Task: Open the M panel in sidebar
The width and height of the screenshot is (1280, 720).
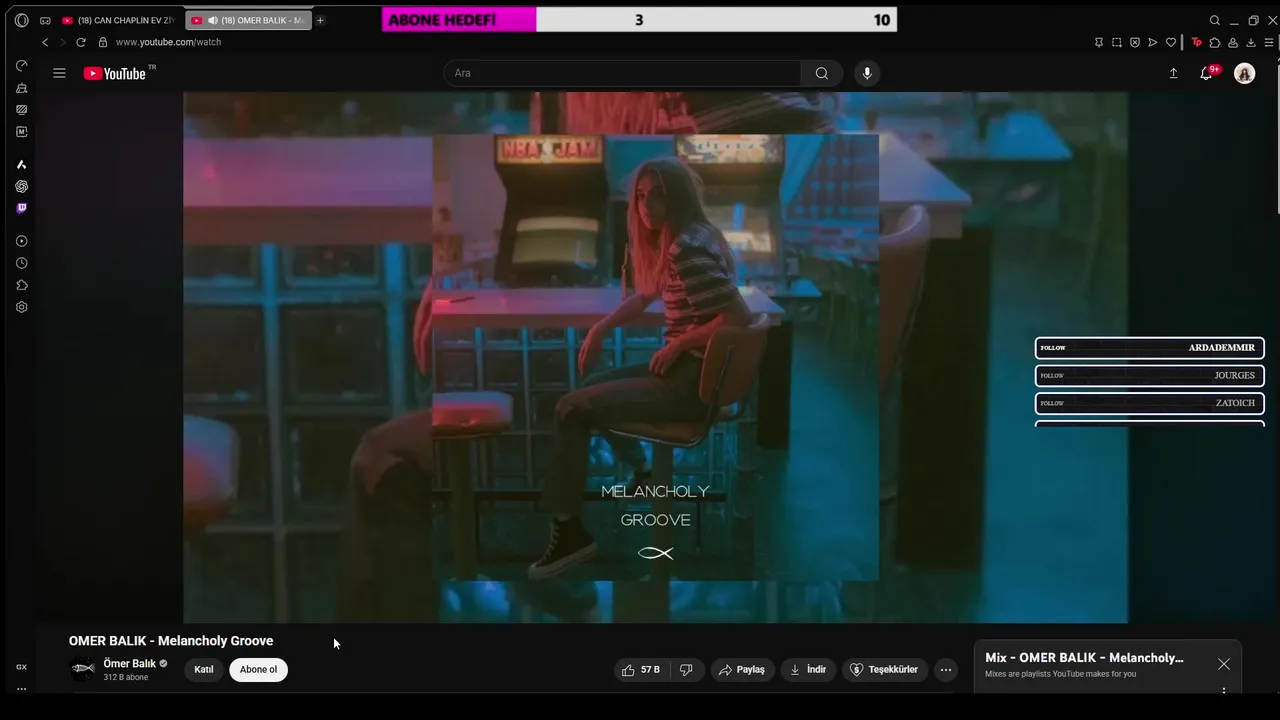Action: [x=21, y=132]
